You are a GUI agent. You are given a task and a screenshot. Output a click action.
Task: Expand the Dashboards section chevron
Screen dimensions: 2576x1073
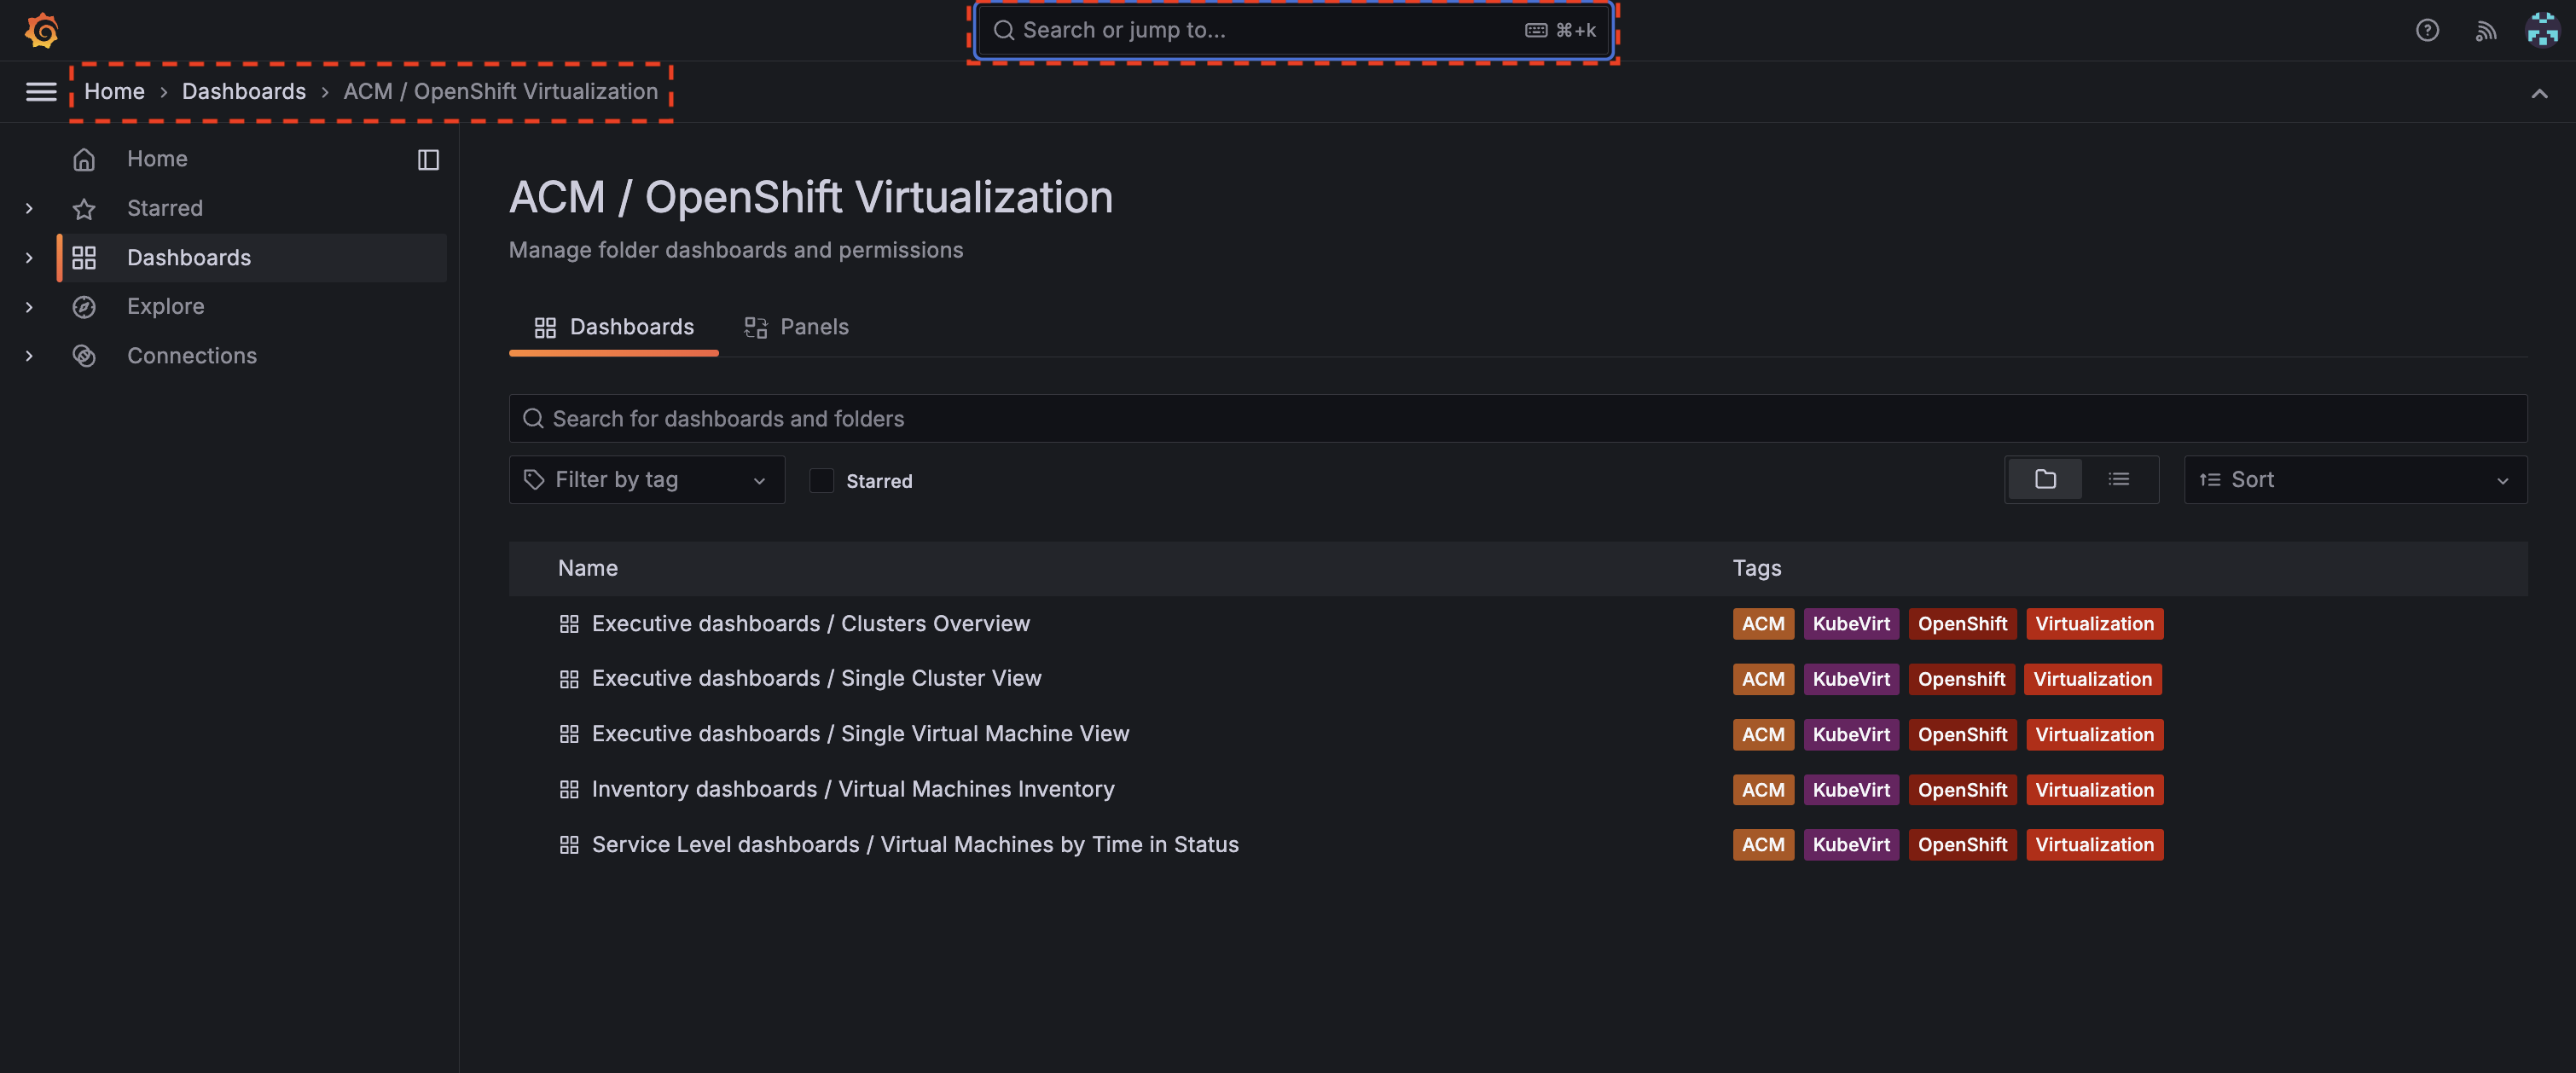tap(29, 258)
